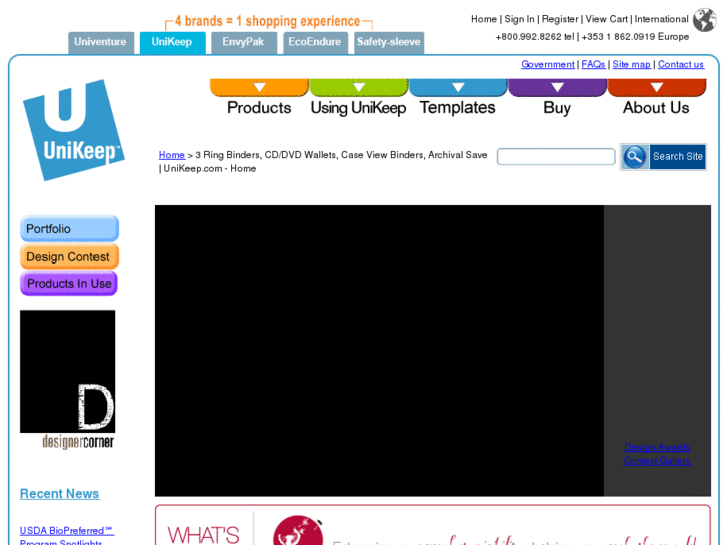Open the Contact us link

(681, 64)
